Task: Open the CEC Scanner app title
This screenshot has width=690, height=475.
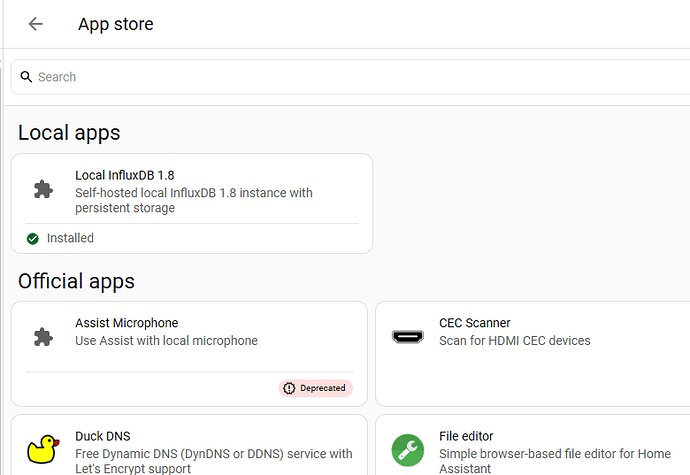Action: coord(474,323)
